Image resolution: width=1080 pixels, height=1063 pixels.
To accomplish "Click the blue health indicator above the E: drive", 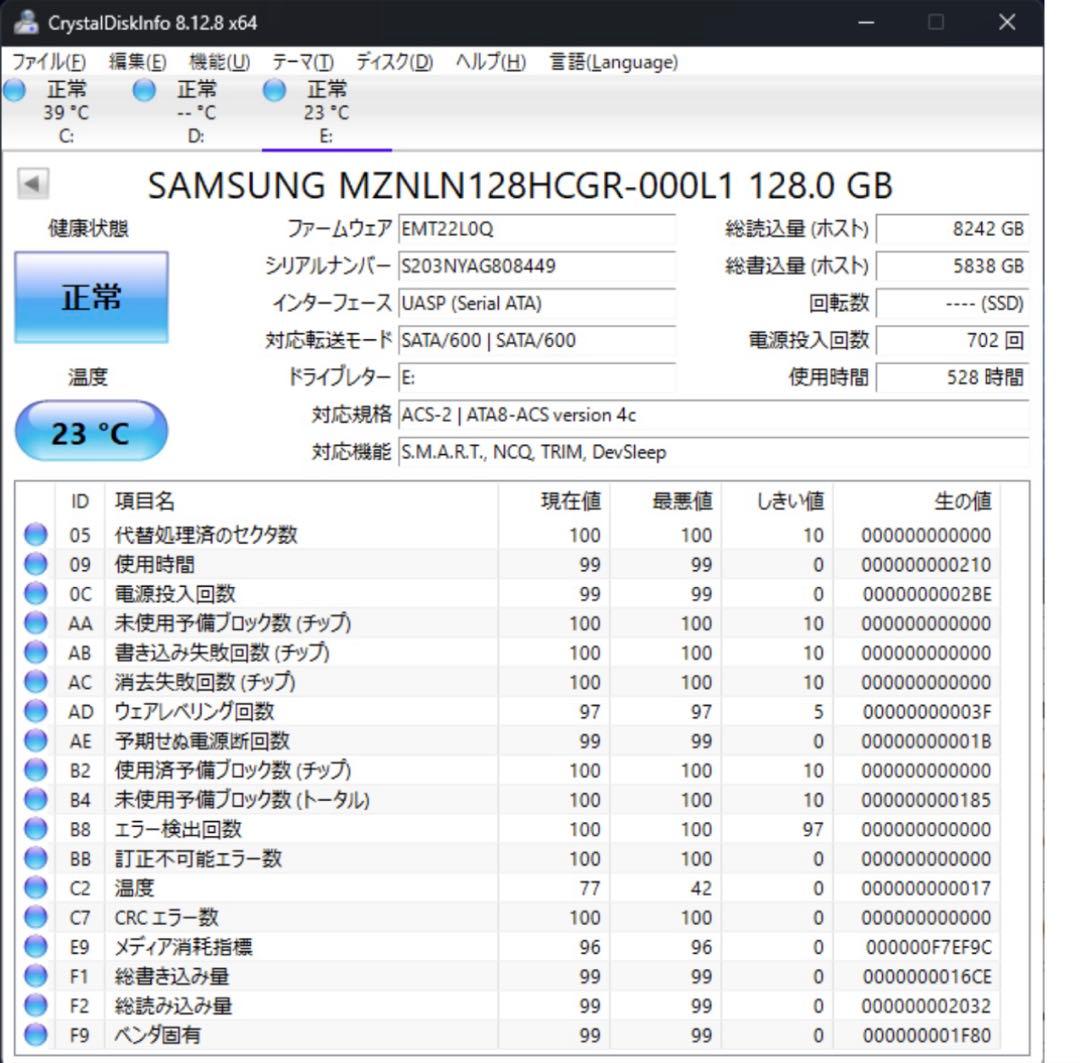I will (272, 89).
